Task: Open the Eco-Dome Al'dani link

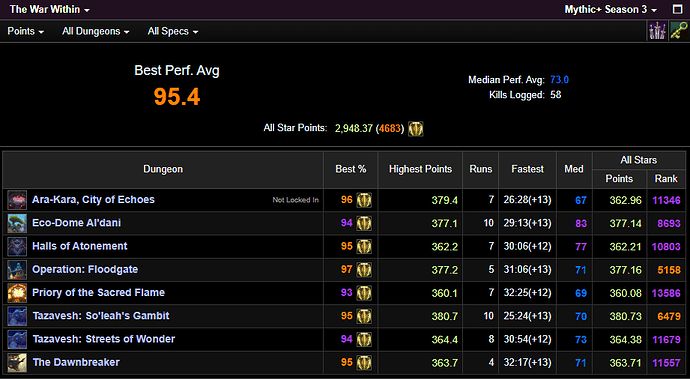Action: tap(77, 223)
